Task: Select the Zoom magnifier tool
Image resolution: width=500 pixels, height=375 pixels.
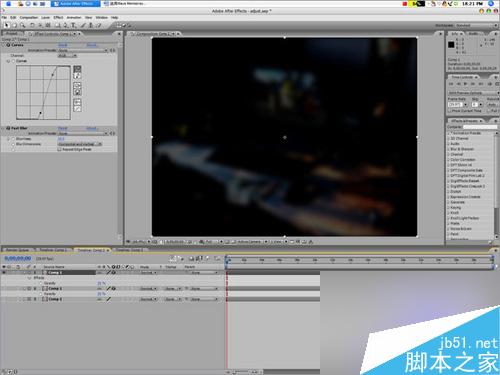Action: (x=23, y=25)
